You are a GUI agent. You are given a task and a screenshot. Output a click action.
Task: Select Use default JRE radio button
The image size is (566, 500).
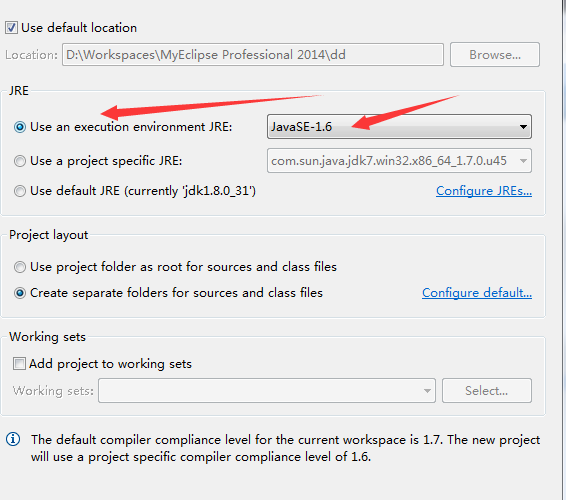[x=20, y=191]
